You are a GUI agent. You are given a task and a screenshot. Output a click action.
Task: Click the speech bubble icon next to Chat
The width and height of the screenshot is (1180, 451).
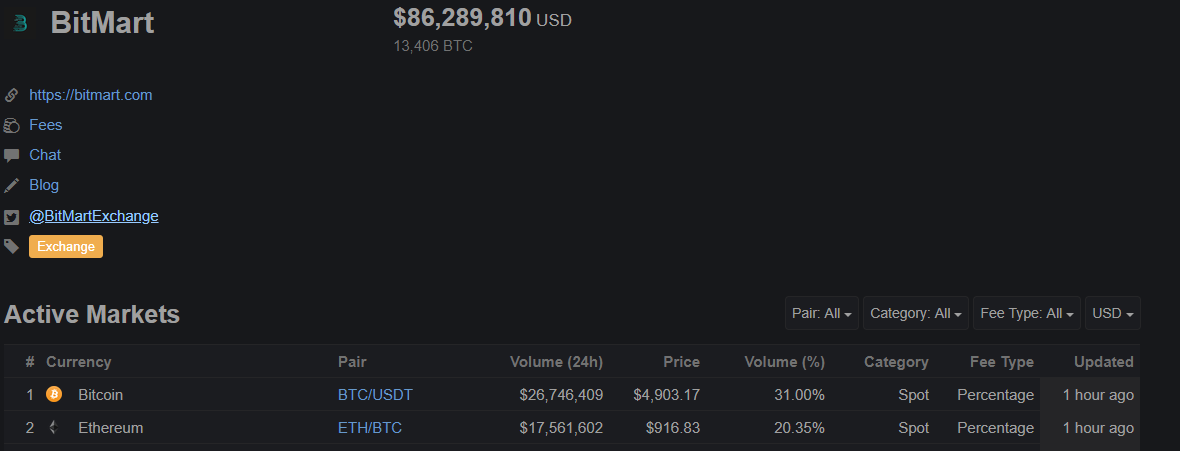click(x=11, y=156)
